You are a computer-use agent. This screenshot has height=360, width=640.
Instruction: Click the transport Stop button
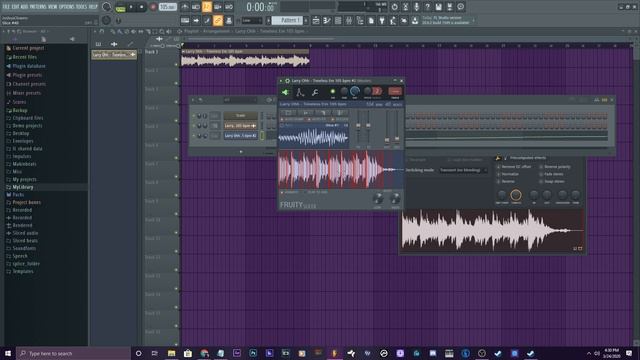142,7
